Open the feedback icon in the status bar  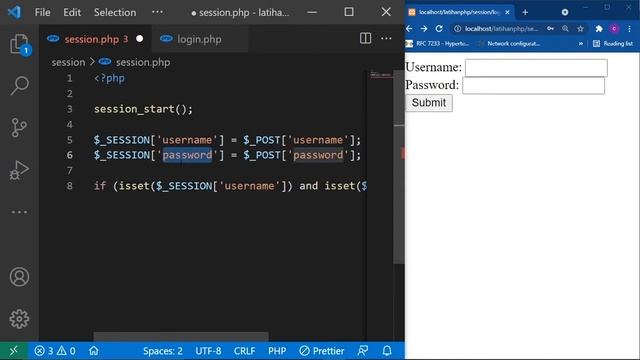pyautogui.click(x=362, y=351)
